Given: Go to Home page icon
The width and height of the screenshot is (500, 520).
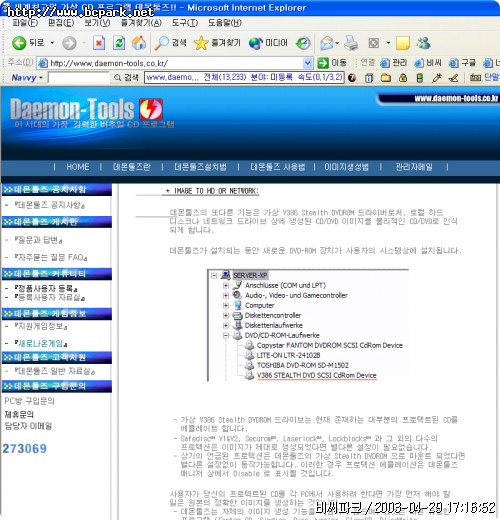Looking at the screenshot, I should tap(139, 43).
